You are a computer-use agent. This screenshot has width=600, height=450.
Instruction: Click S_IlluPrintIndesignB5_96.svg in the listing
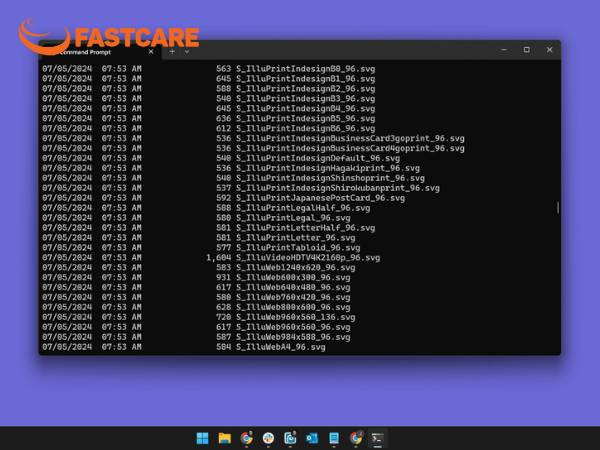pyautogui.click(x=305, y=119)
